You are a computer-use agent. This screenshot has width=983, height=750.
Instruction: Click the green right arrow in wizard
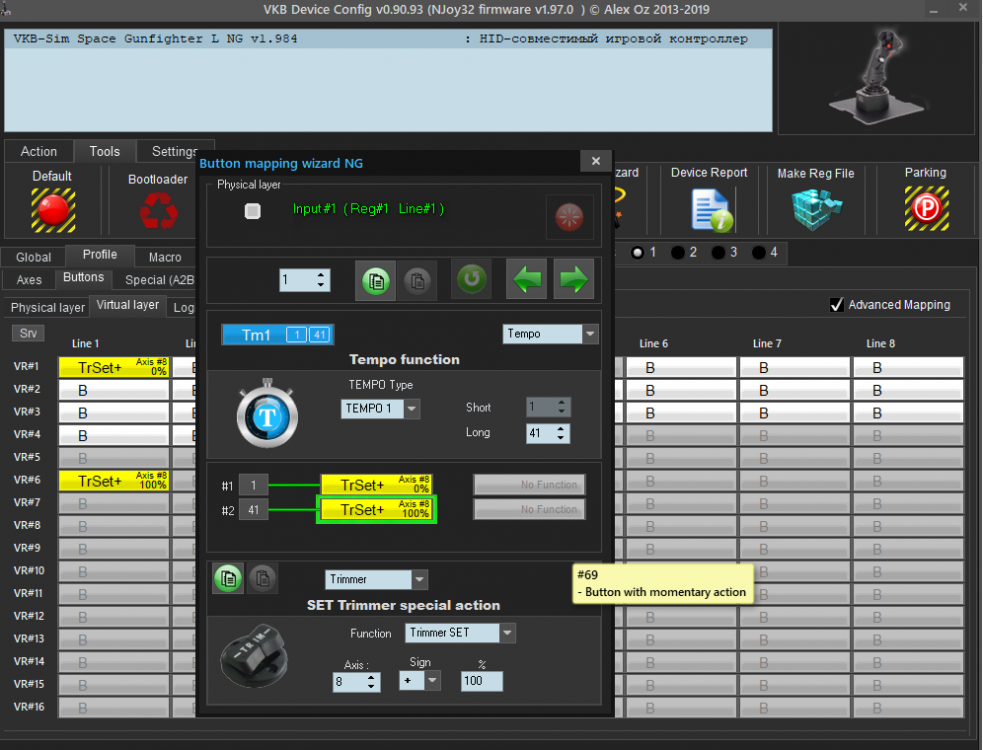[573, 279]
